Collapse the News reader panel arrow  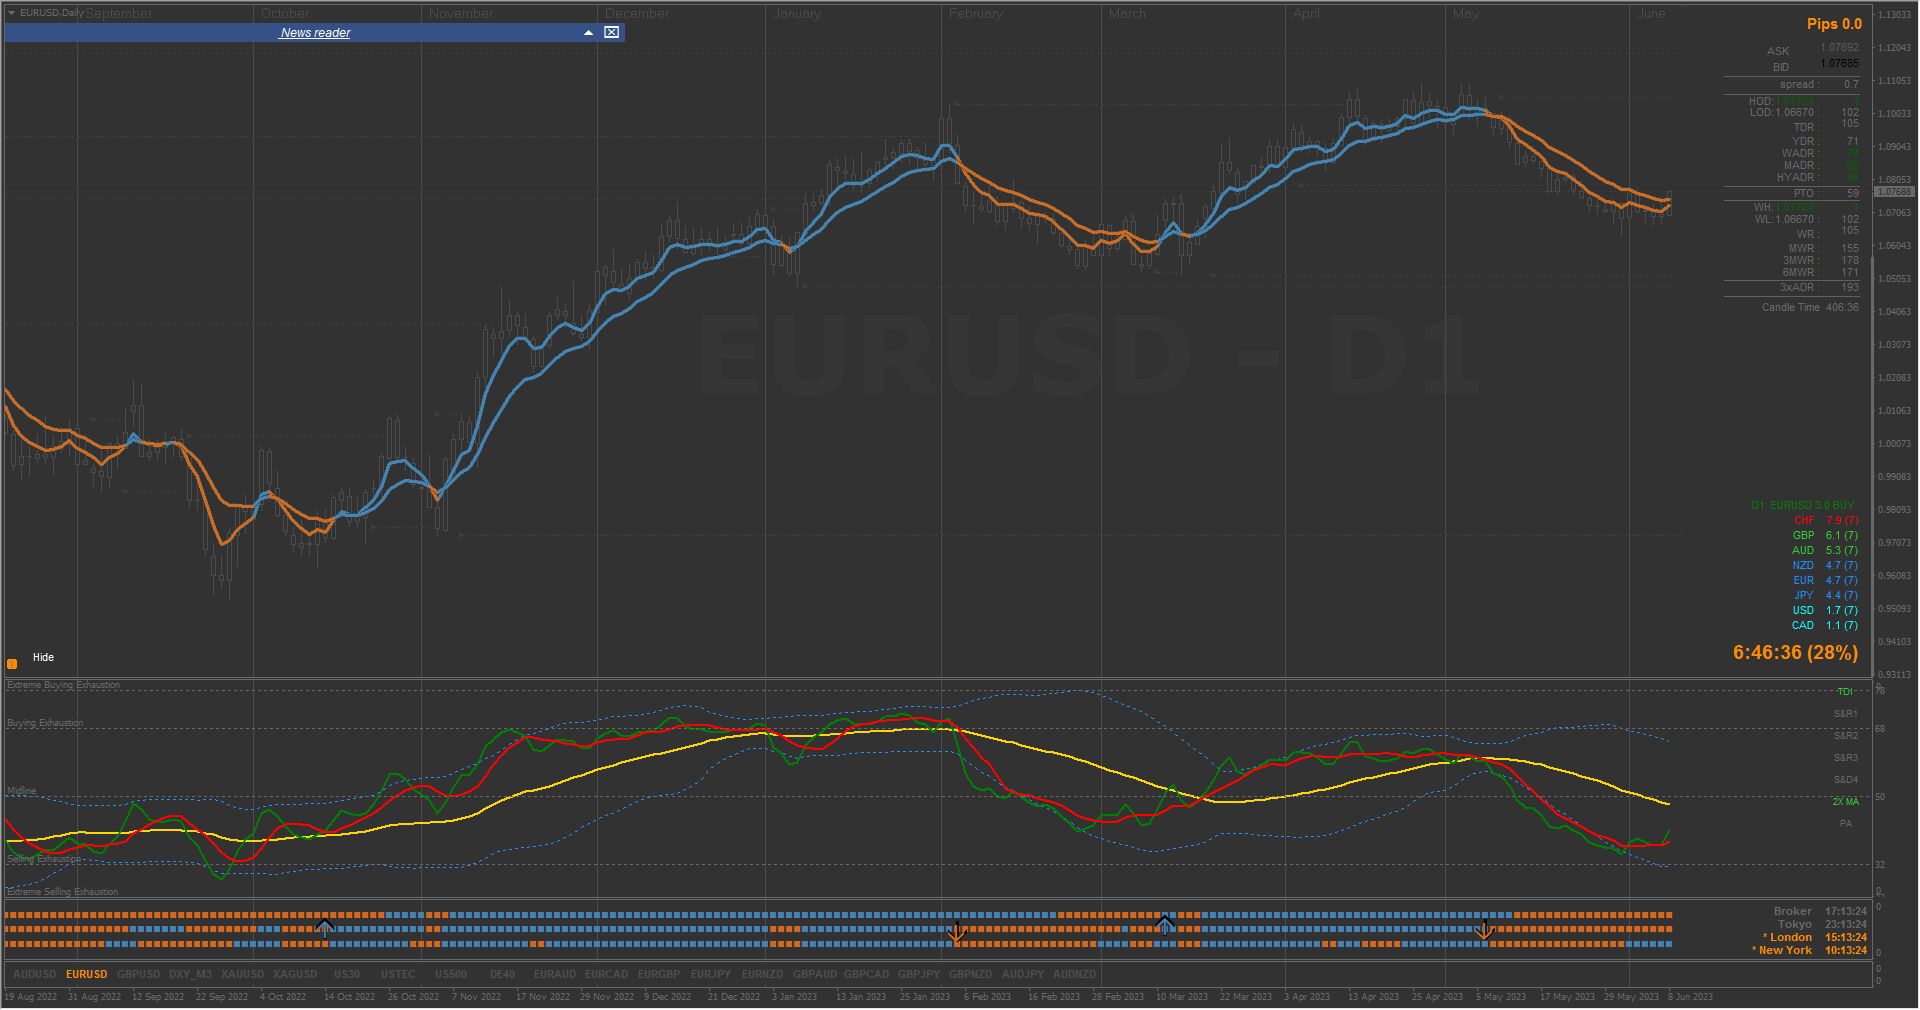pyautogui.click(x=589, y=33)
